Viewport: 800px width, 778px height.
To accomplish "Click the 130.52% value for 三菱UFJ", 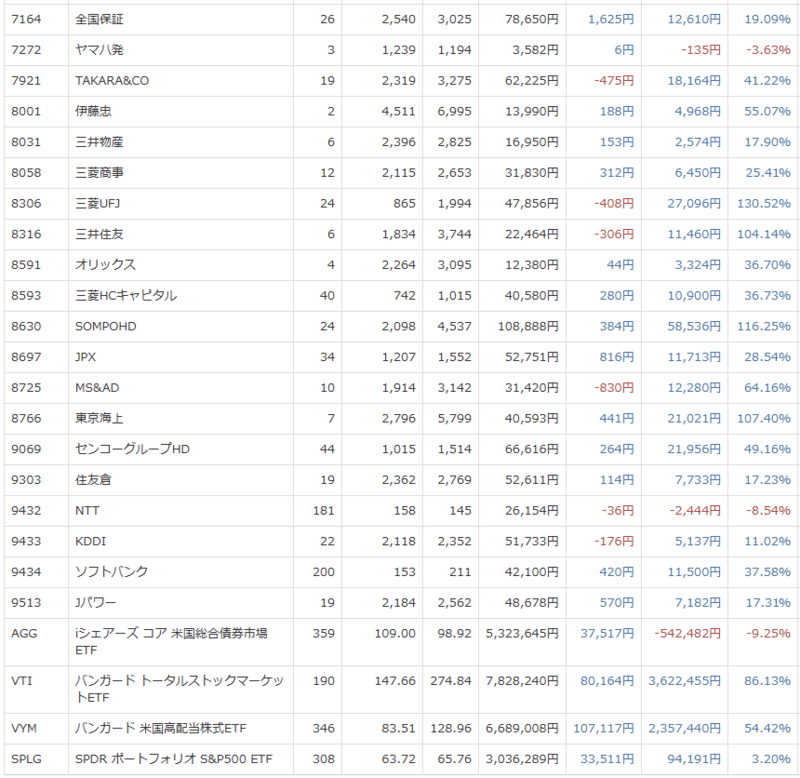I will coord(764,204).
